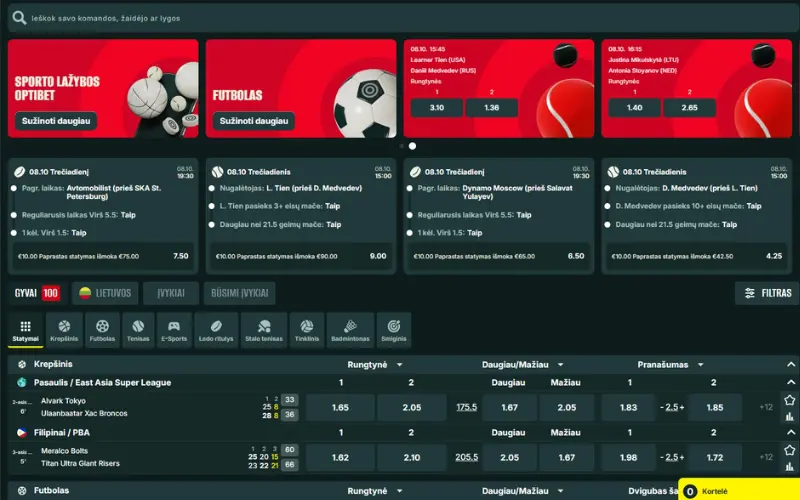Select the Krepšinis basketball icon

64,331
